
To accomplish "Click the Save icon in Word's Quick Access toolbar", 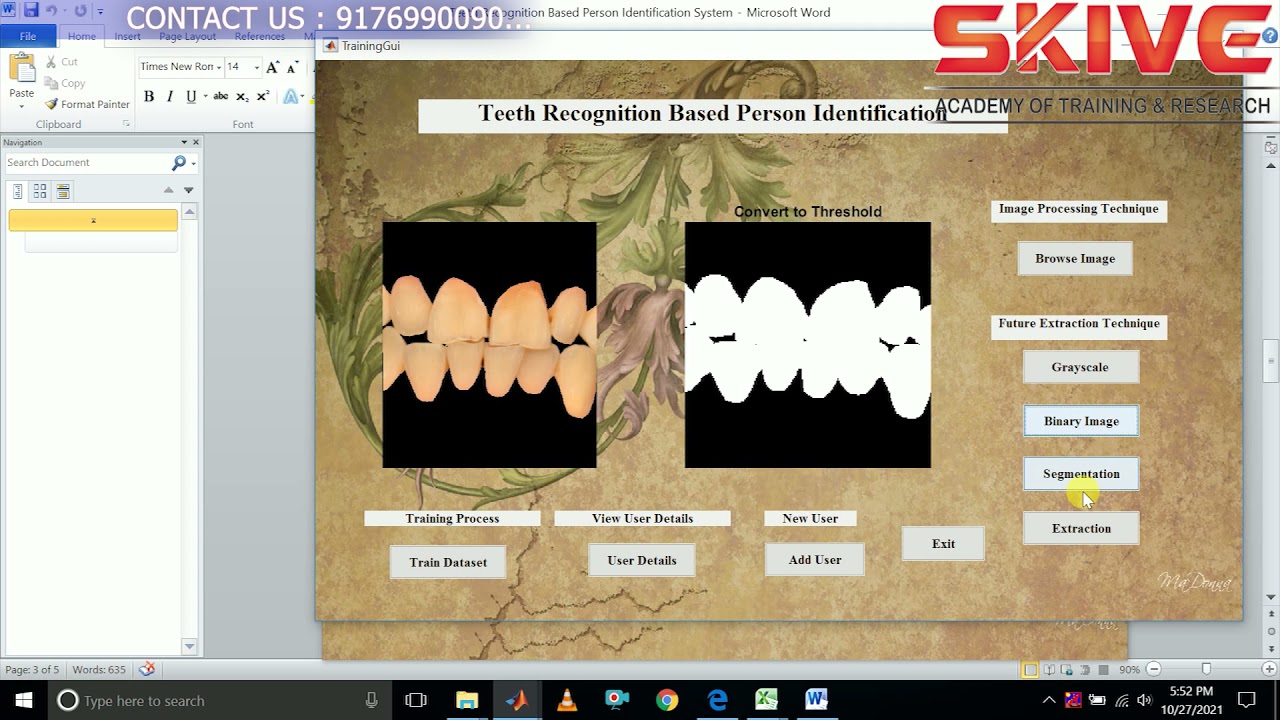I will click(30, 10).
